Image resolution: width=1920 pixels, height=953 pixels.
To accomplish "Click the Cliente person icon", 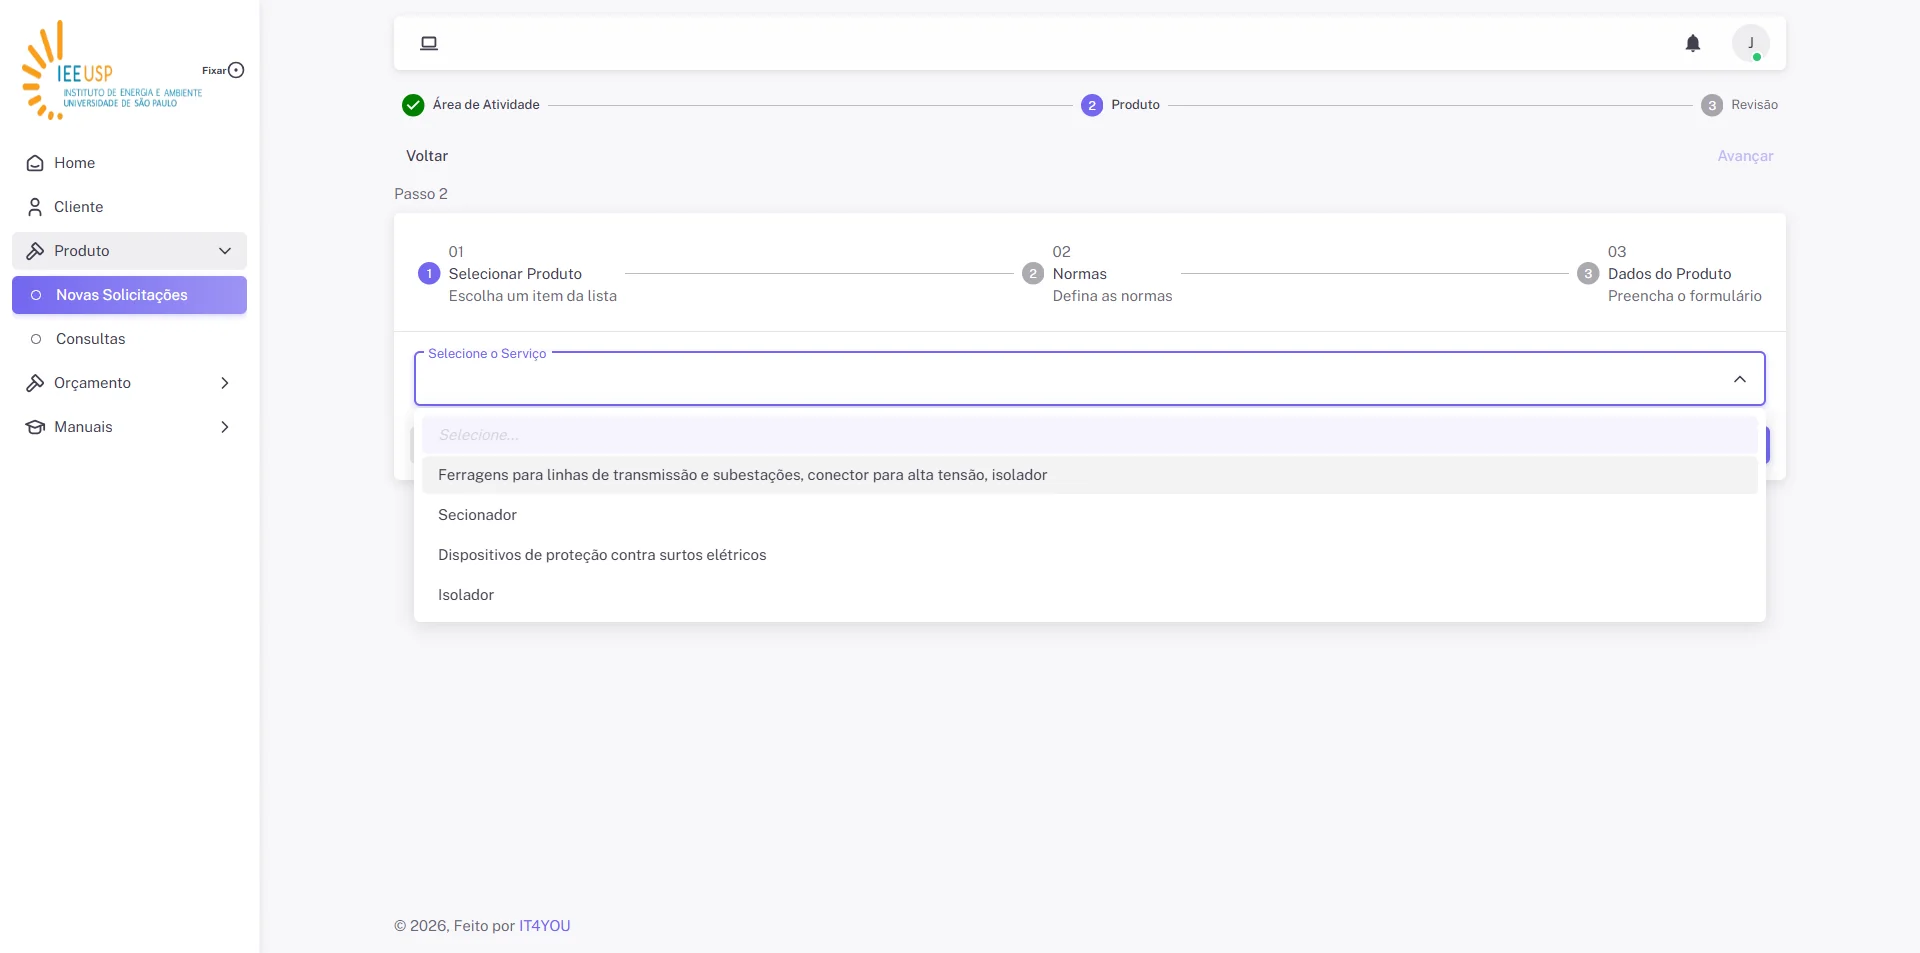I will tap(35, 207).
